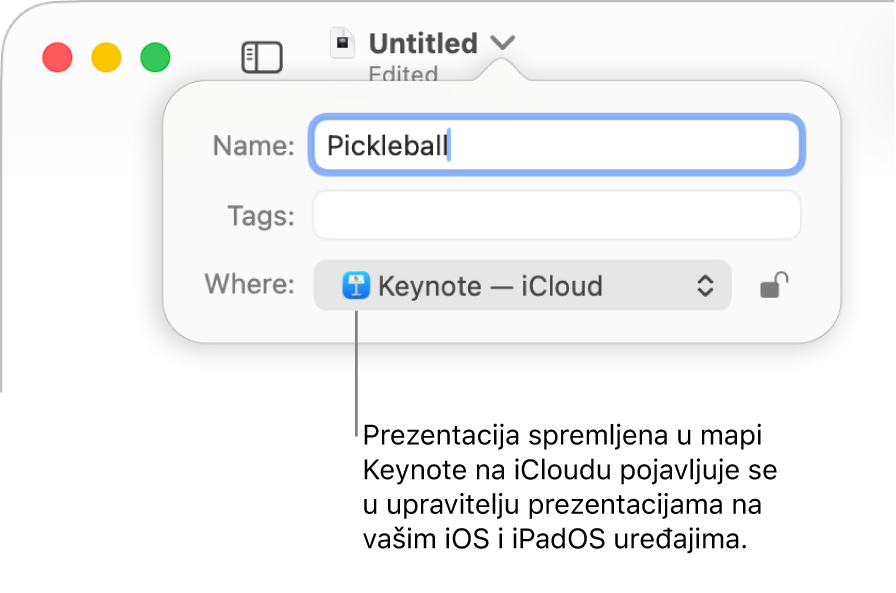Click the padlock icon beside the location popup
The width and height of the screenshot is (896, 593).
click(773, 285)
